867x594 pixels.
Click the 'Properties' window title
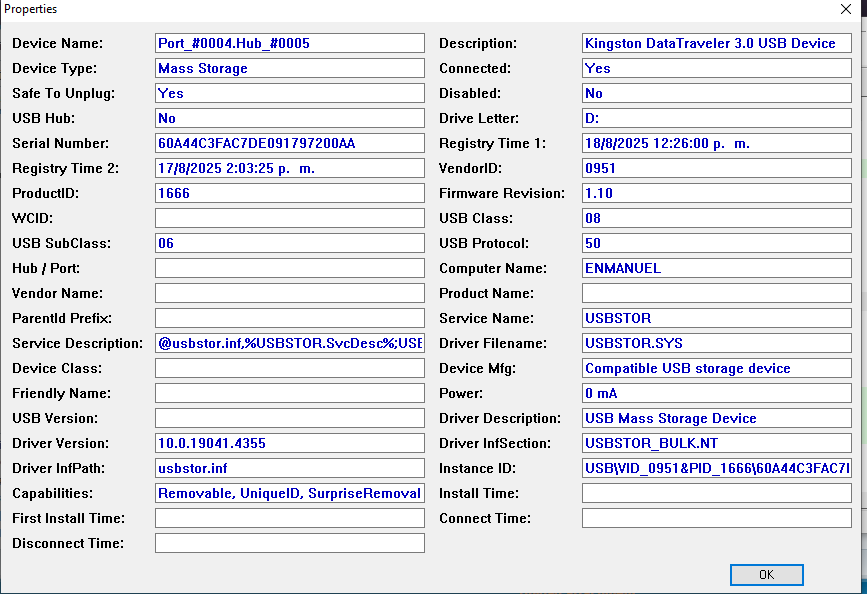point(30,9)
